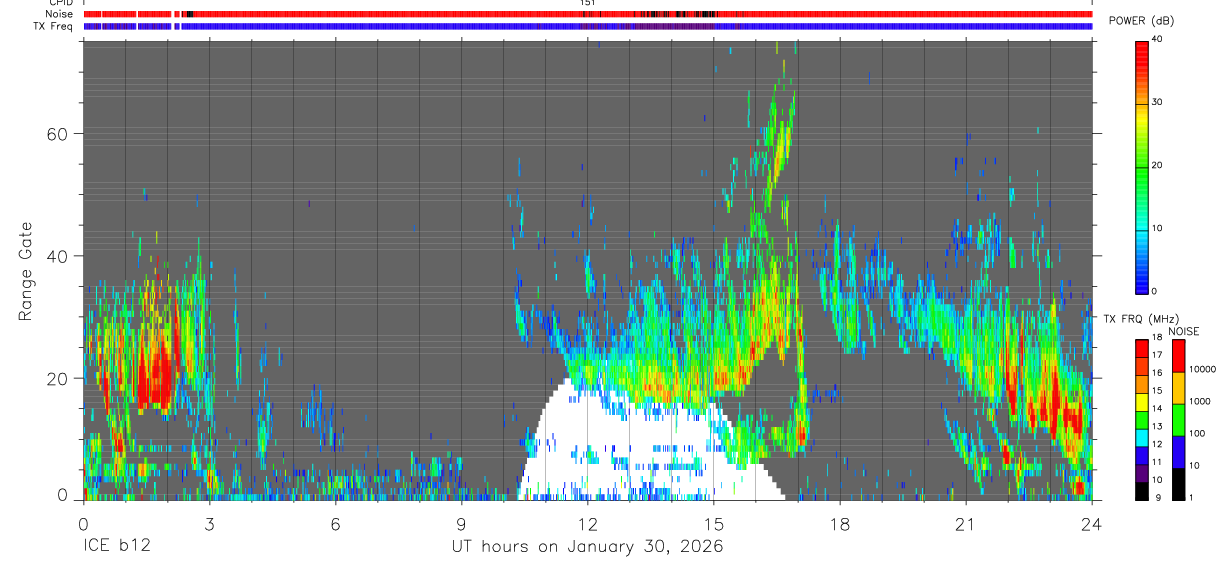Pick the yellow 14-15 MHz TX FRQ segment

1142,402
